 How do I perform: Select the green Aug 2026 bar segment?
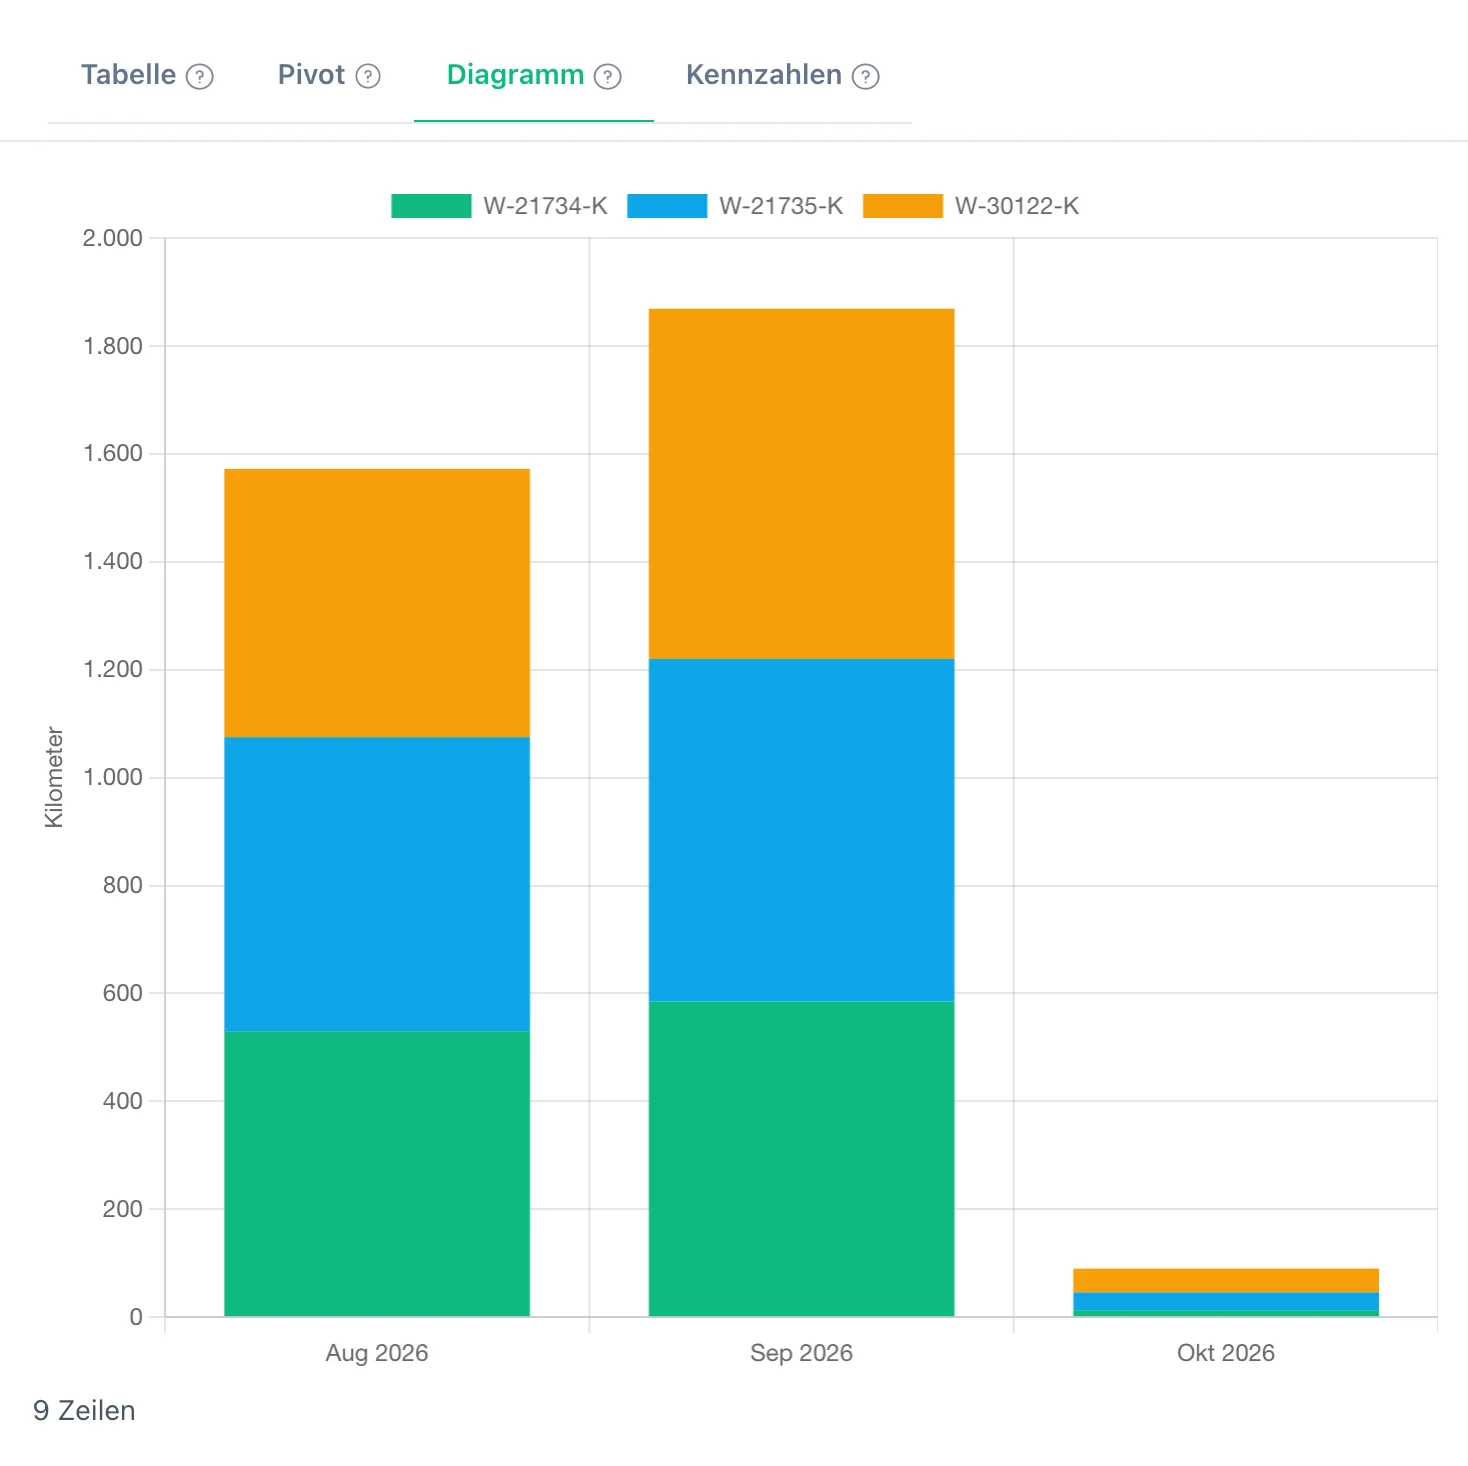377,1174
